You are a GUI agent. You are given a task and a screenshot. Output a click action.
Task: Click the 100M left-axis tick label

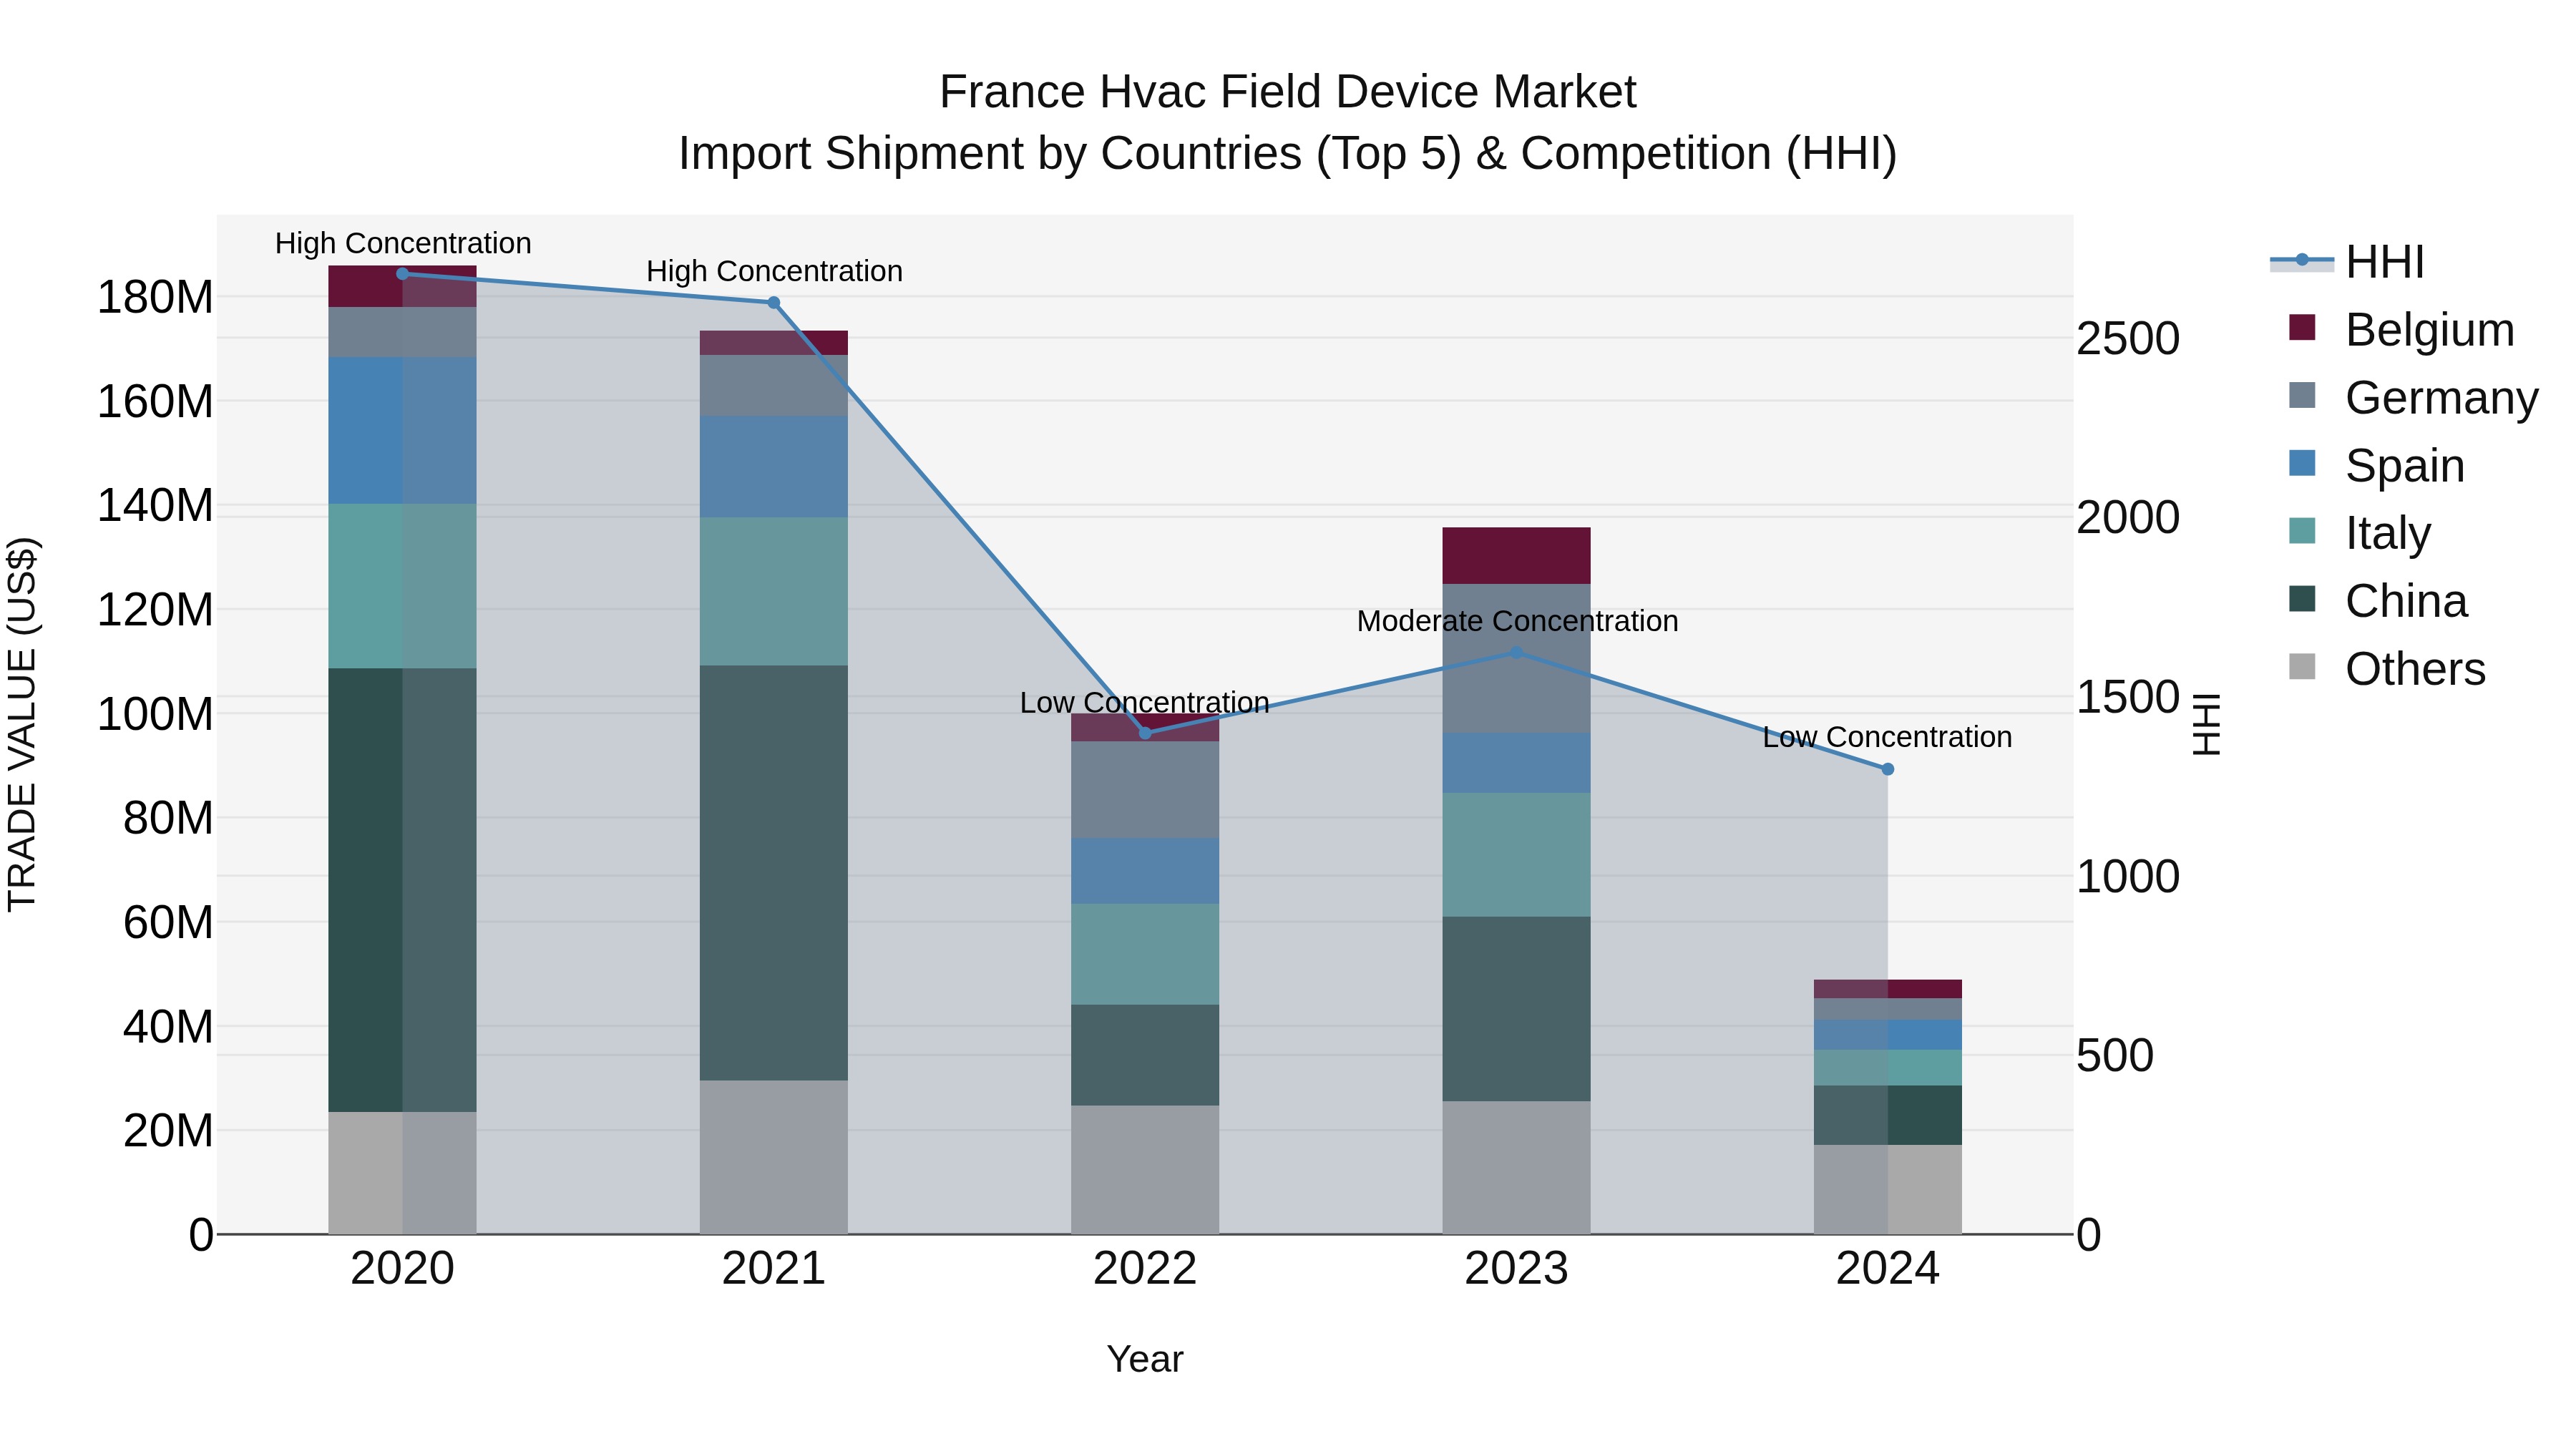tap(155, 715)
